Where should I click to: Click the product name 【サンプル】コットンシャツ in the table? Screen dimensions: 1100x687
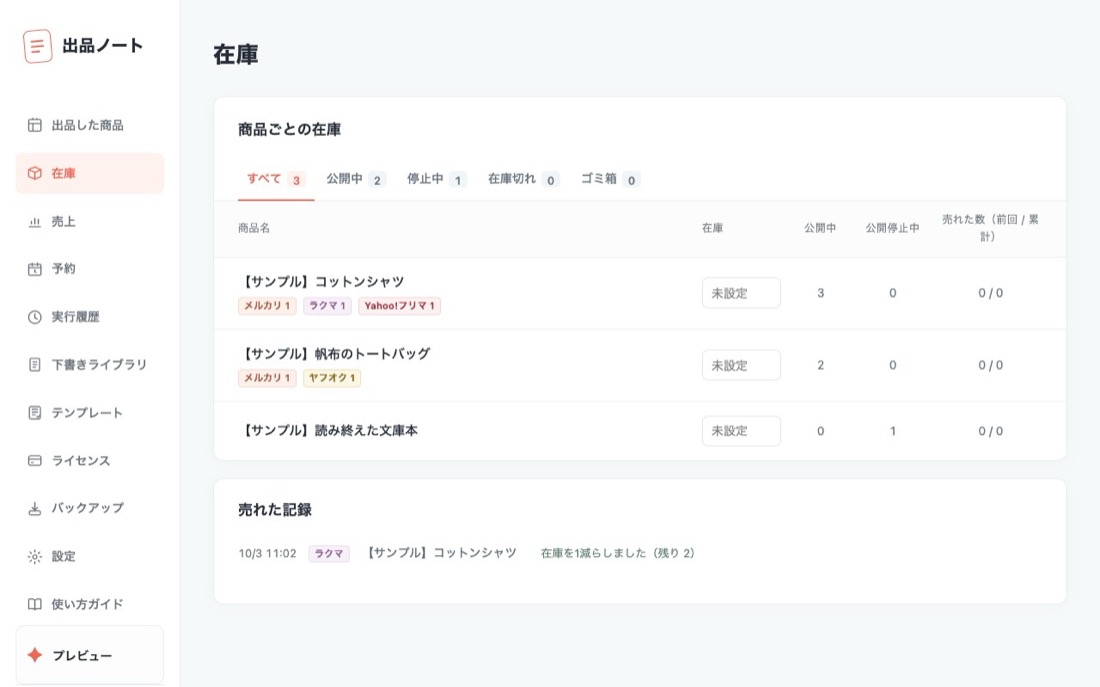click(321, 281)
